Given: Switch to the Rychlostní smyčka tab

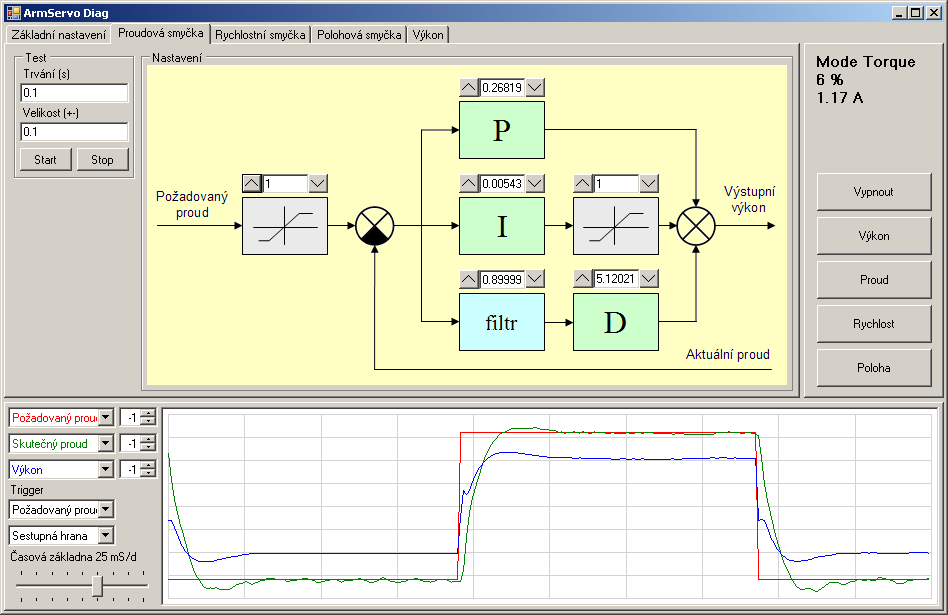Looking at the screenshot, I should [x=260, y=35].
